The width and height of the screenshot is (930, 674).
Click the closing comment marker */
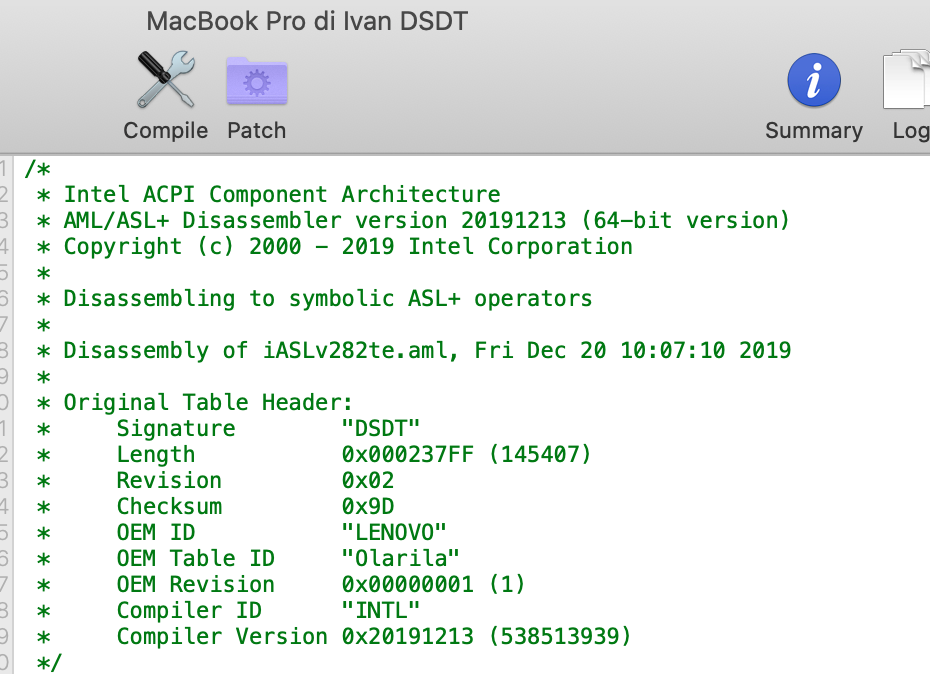point(49,663)
